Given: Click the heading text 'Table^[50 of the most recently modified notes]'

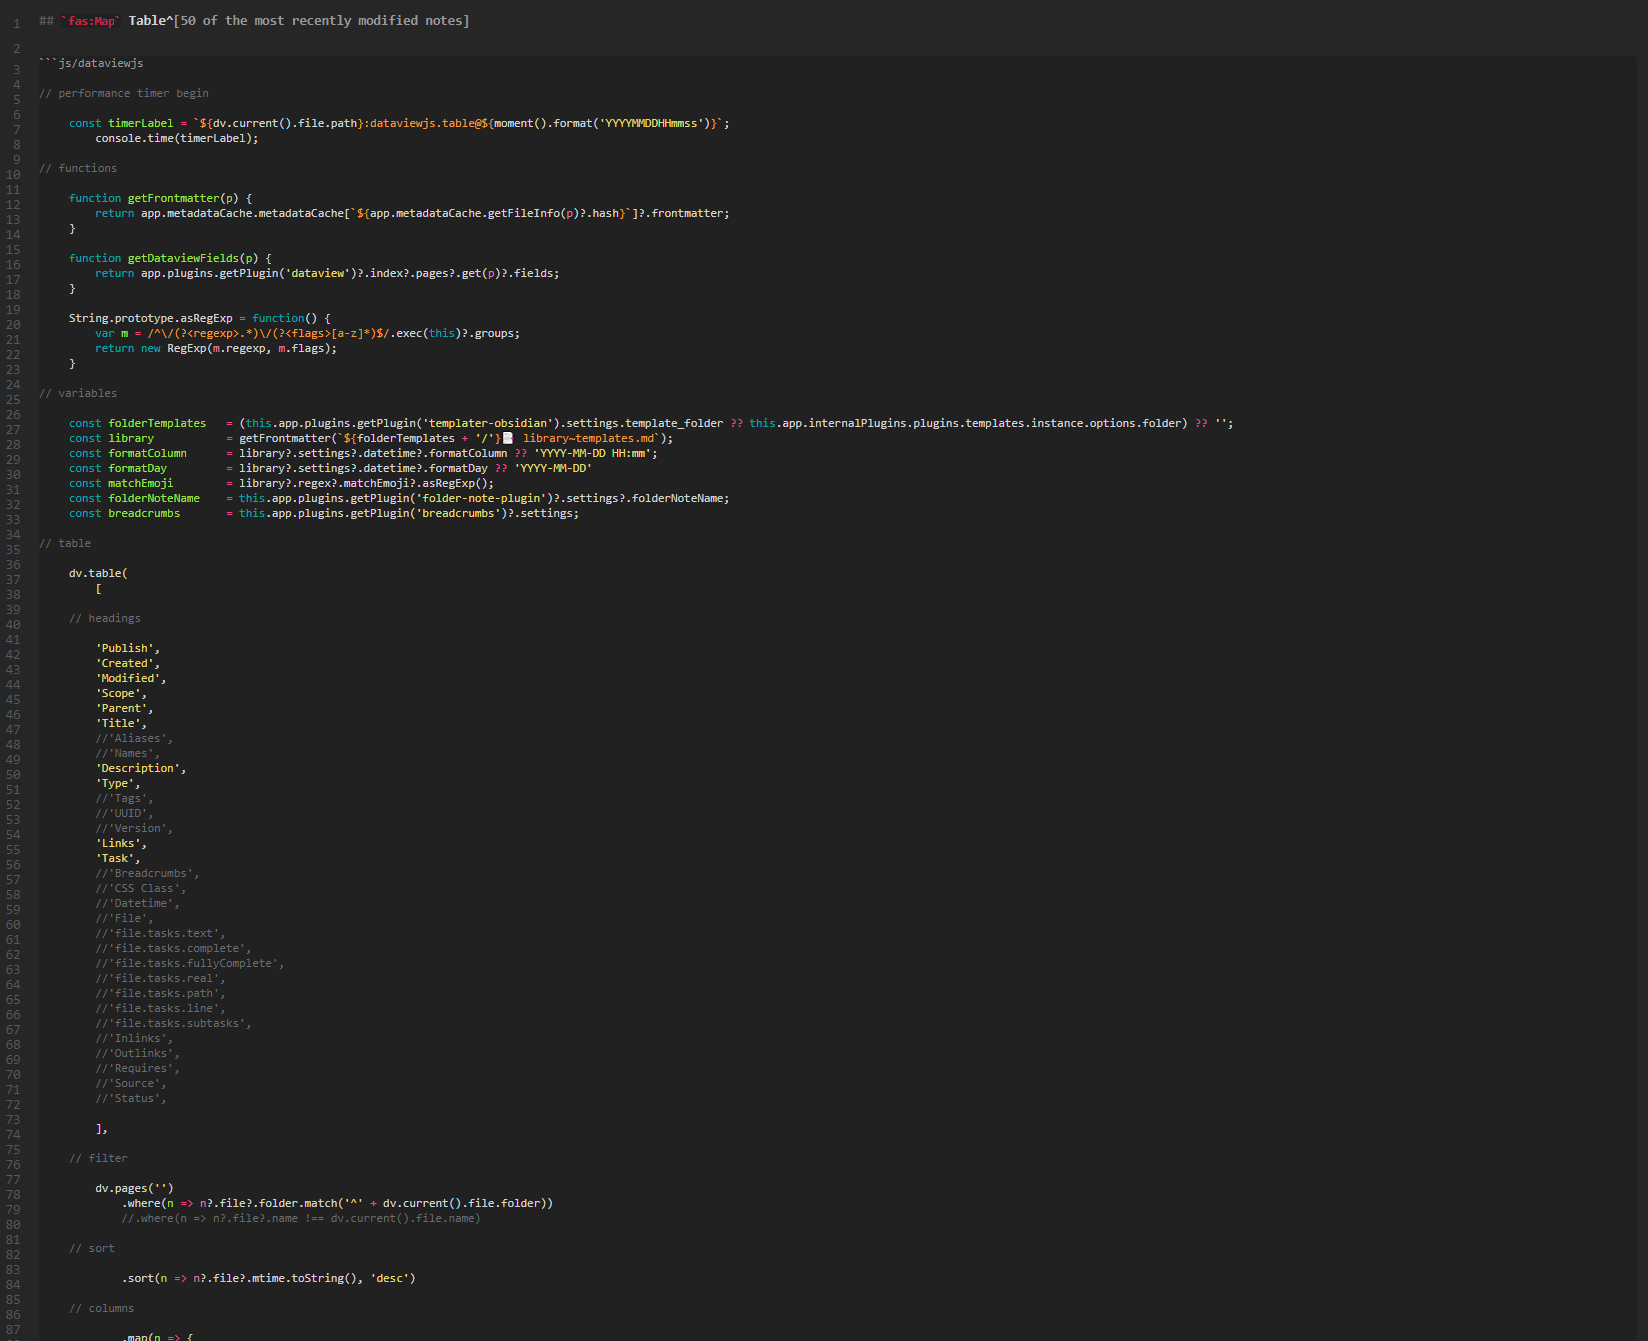Looking at the screenshot, I should tap(298, 21).
